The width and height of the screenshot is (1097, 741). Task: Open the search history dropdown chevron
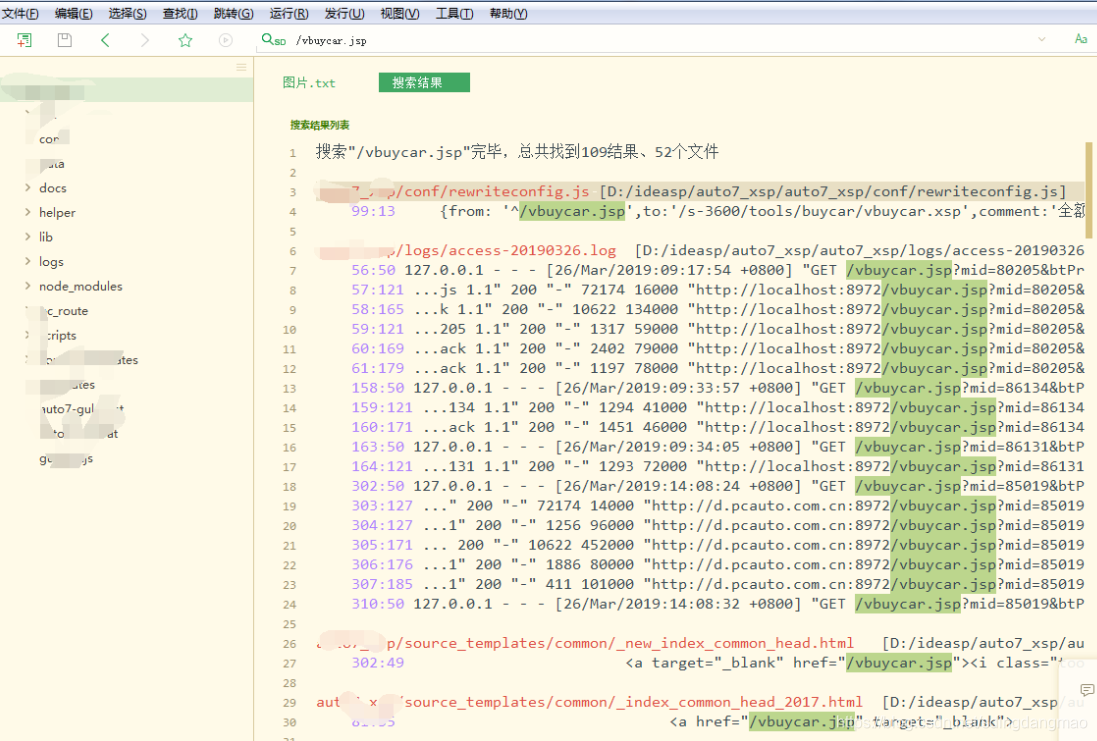tap(1040, 39)
